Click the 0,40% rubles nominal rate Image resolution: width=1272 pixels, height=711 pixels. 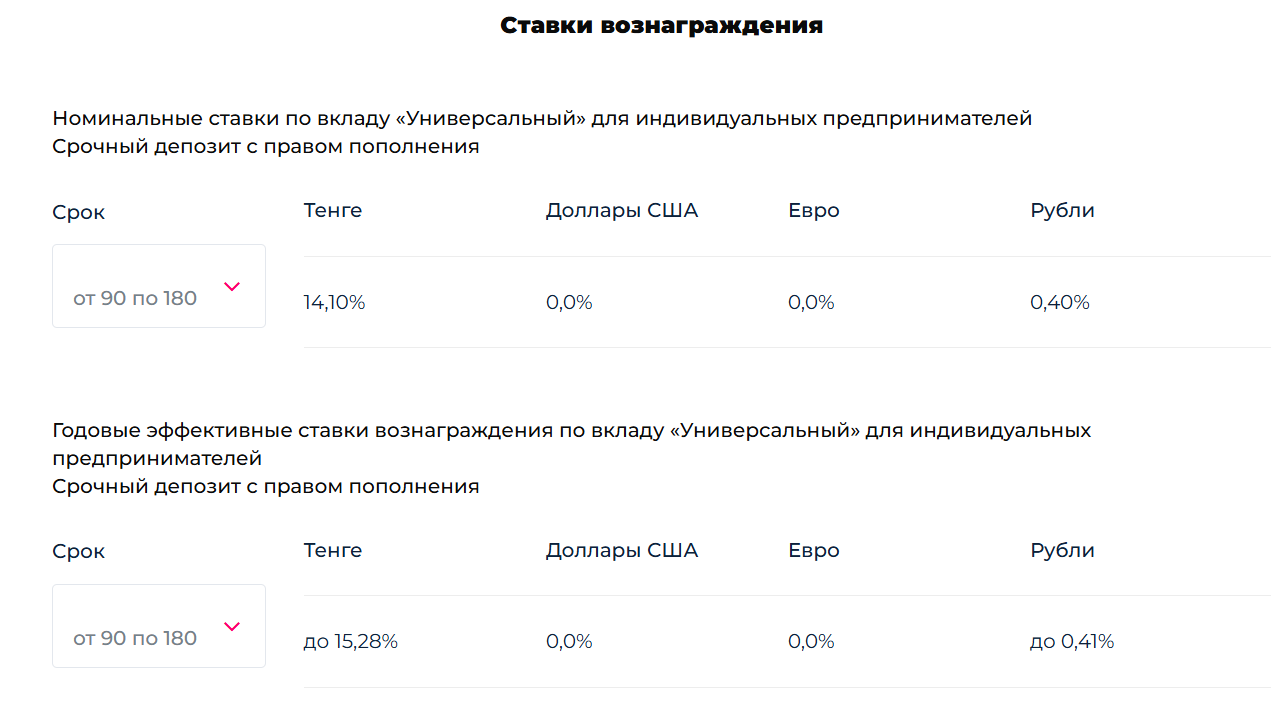pyautogui.click(x=1059, y=302)
